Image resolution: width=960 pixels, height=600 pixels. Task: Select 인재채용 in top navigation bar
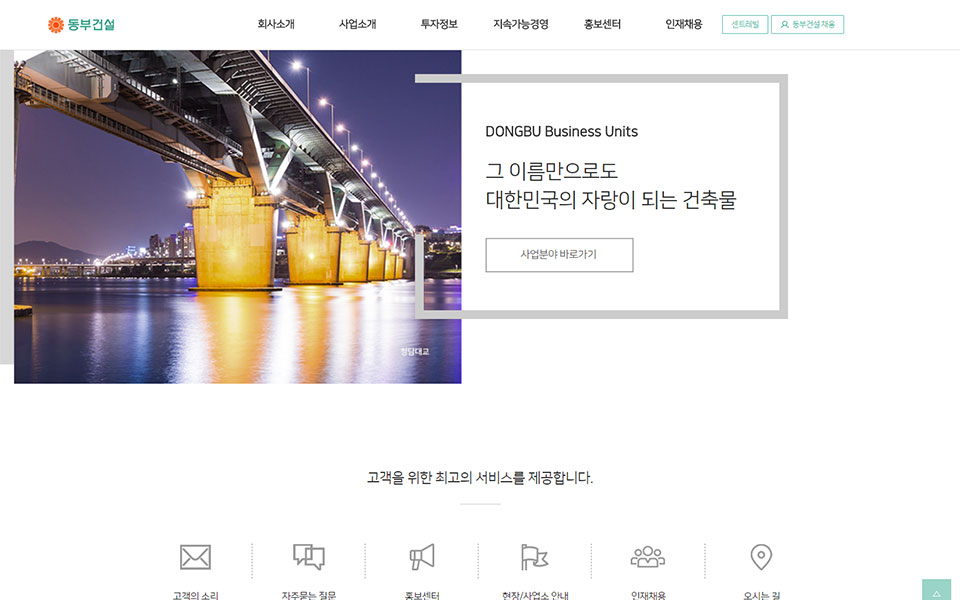coord(684,24)
